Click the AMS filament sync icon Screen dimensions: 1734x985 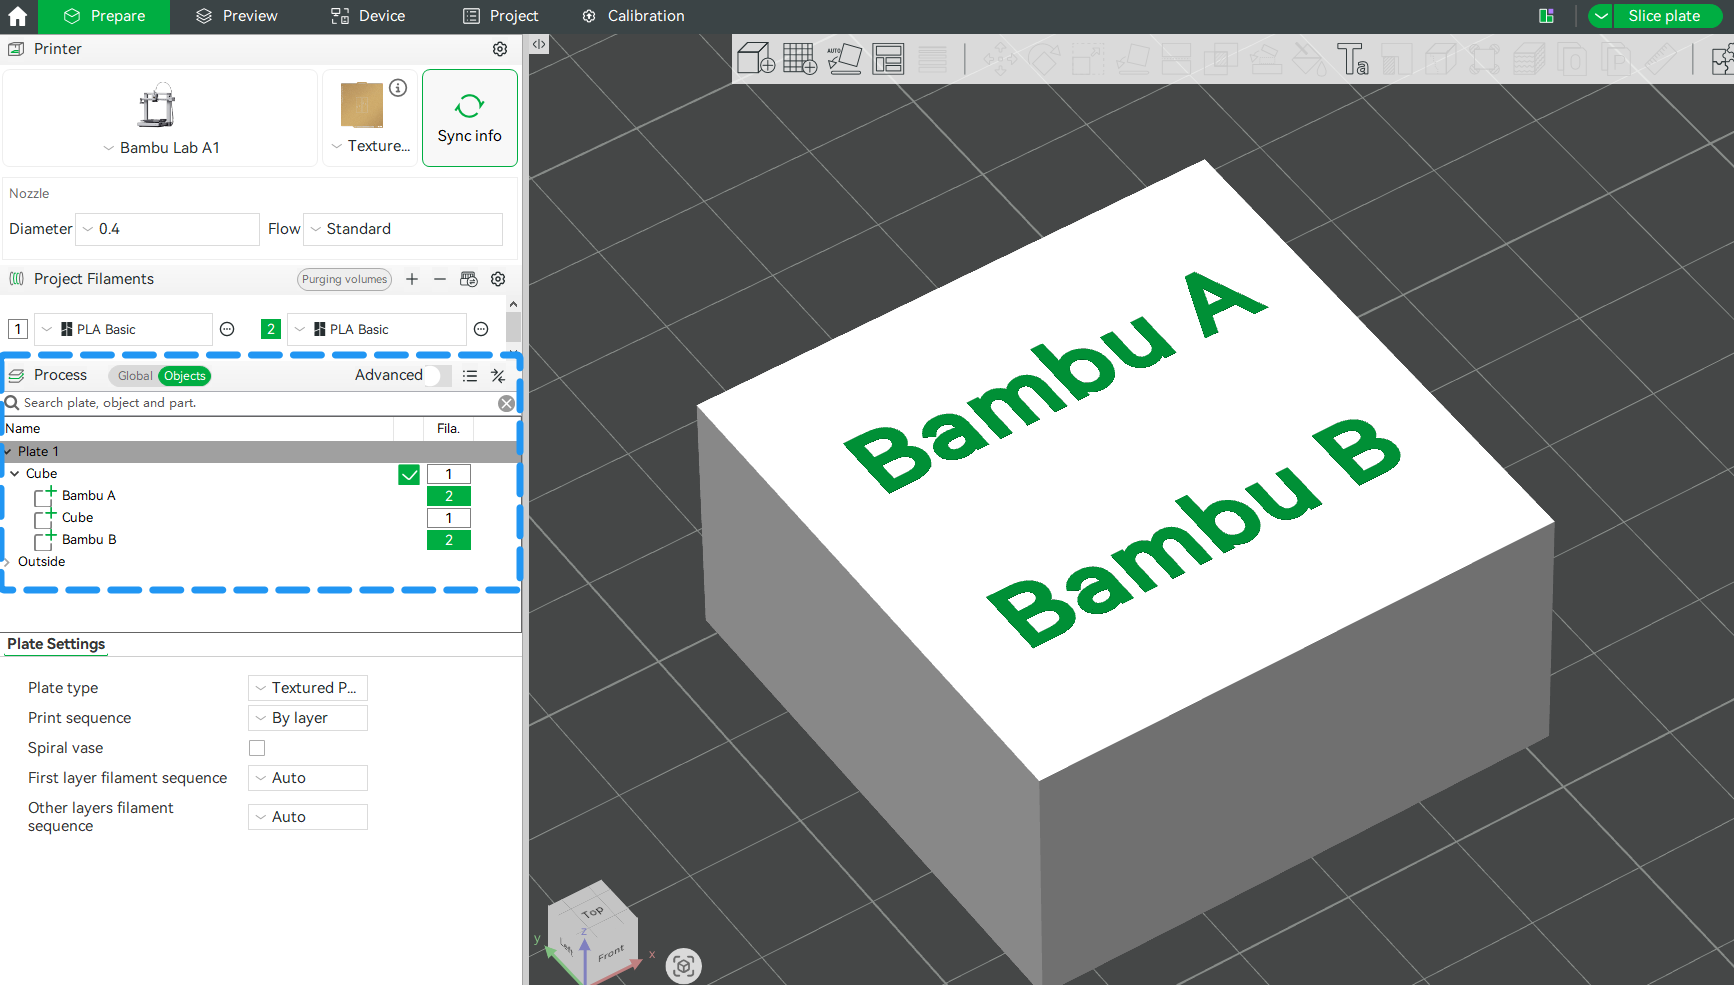468,279
